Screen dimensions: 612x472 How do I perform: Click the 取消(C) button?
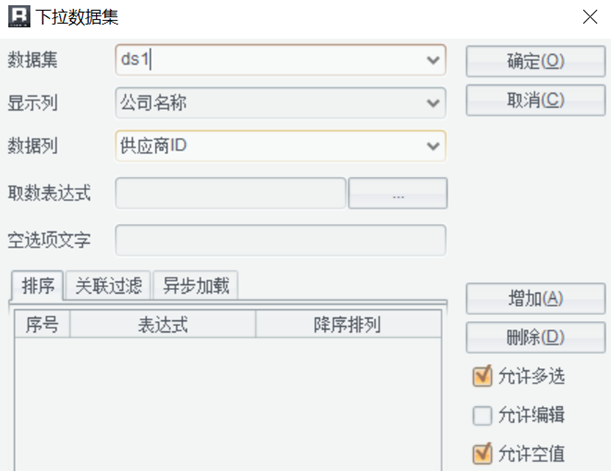point(536,100)
